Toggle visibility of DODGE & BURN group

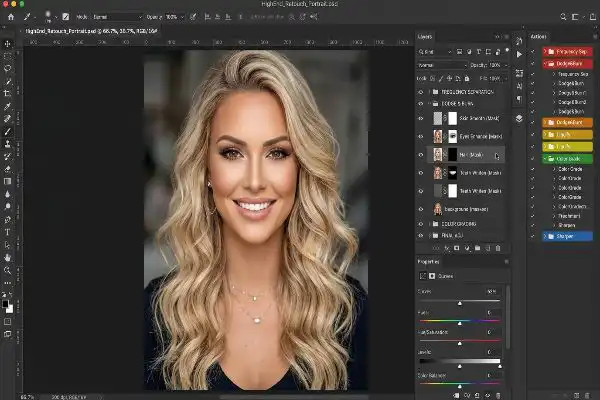[421, 104]
